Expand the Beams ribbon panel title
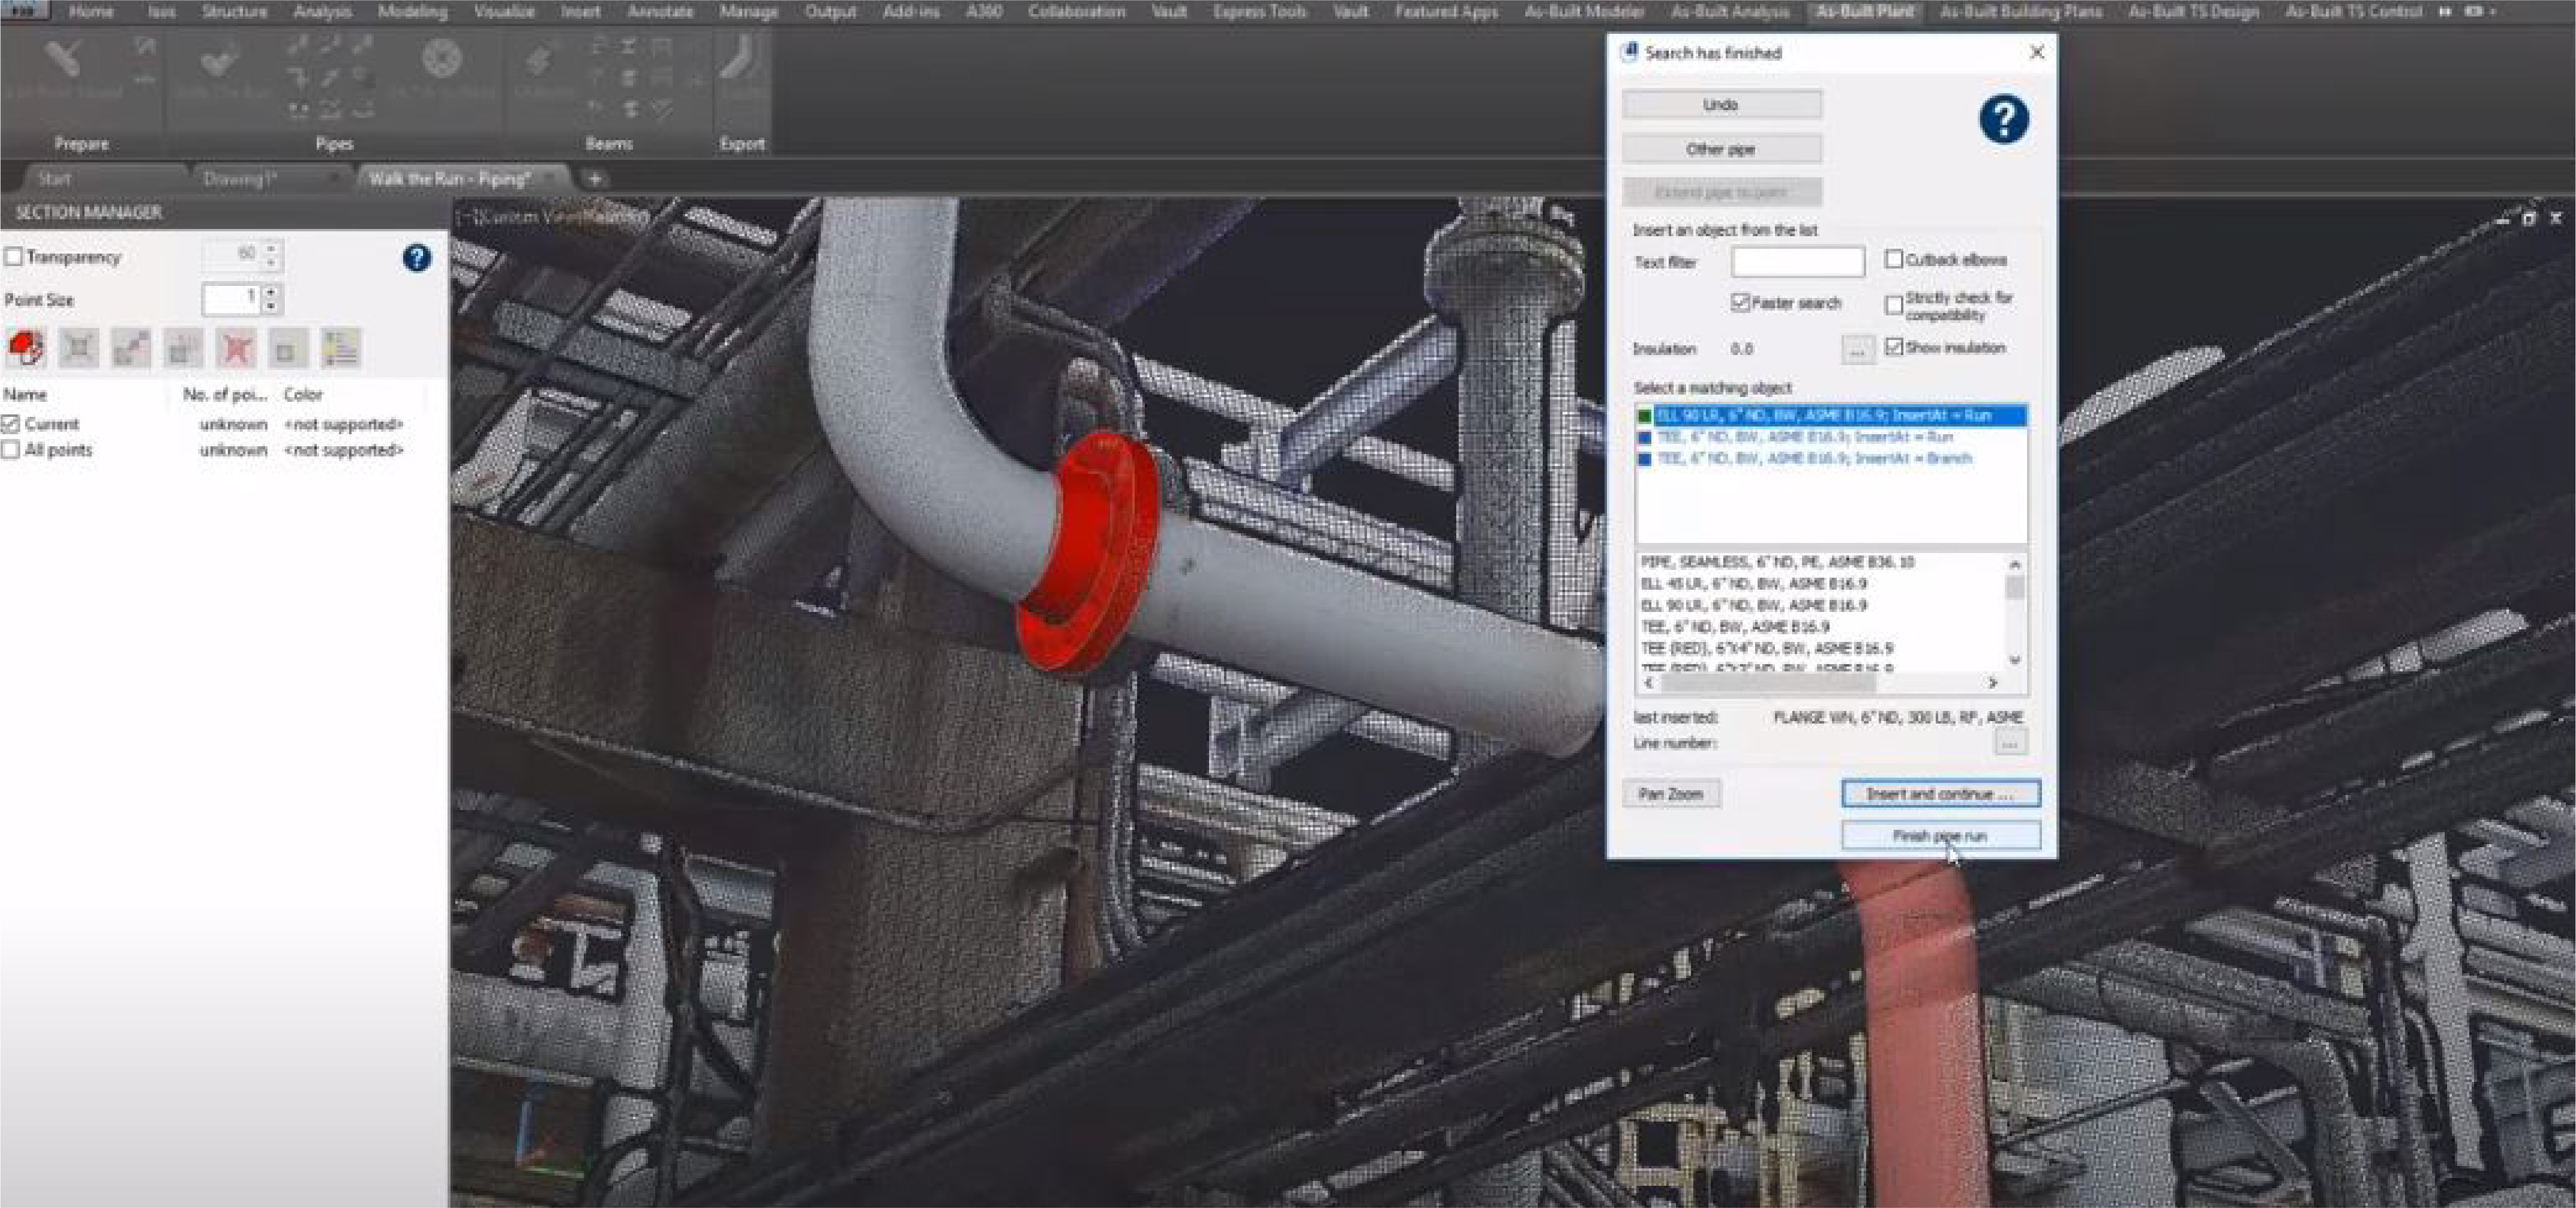Screen dimensions: 2576x1208 609,144
